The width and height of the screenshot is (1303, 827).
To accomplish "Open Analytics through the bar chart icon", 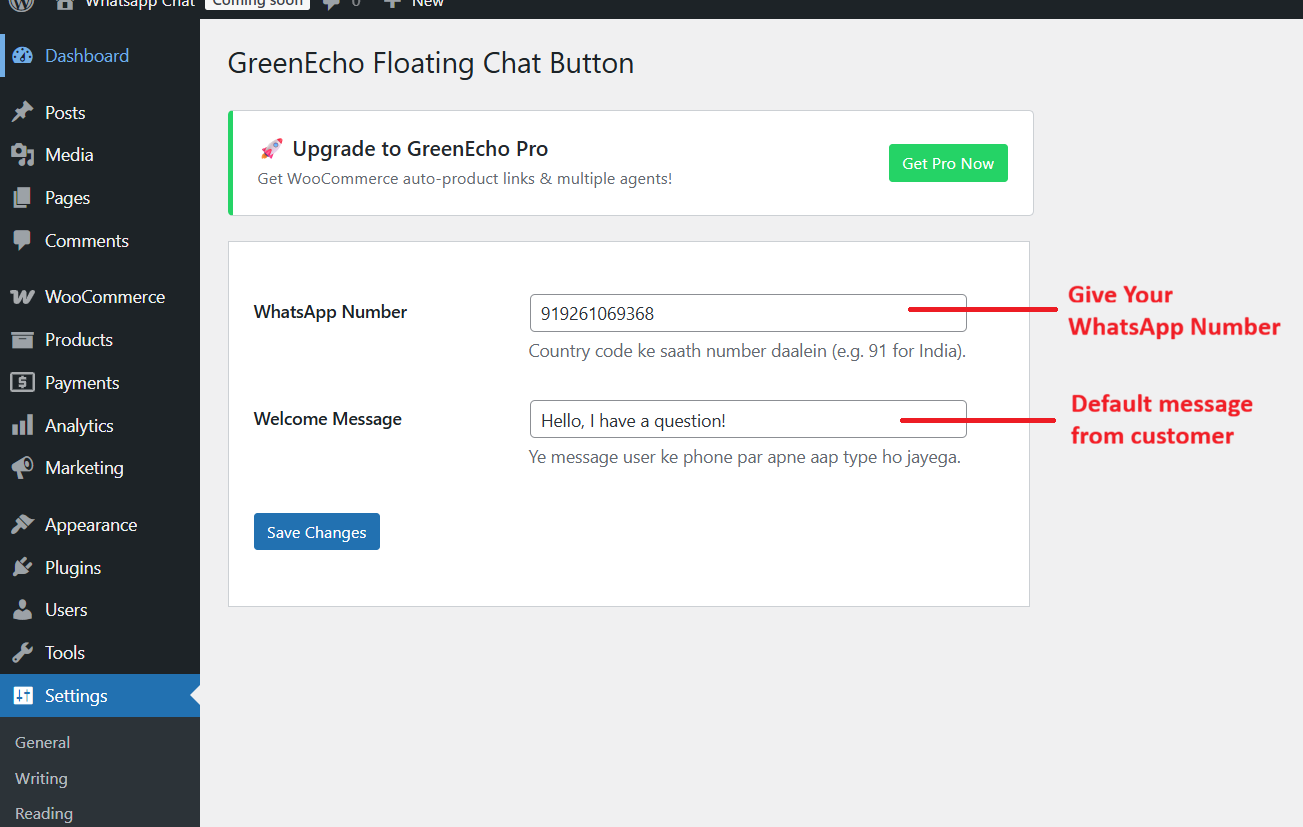I will coord(23,426).
